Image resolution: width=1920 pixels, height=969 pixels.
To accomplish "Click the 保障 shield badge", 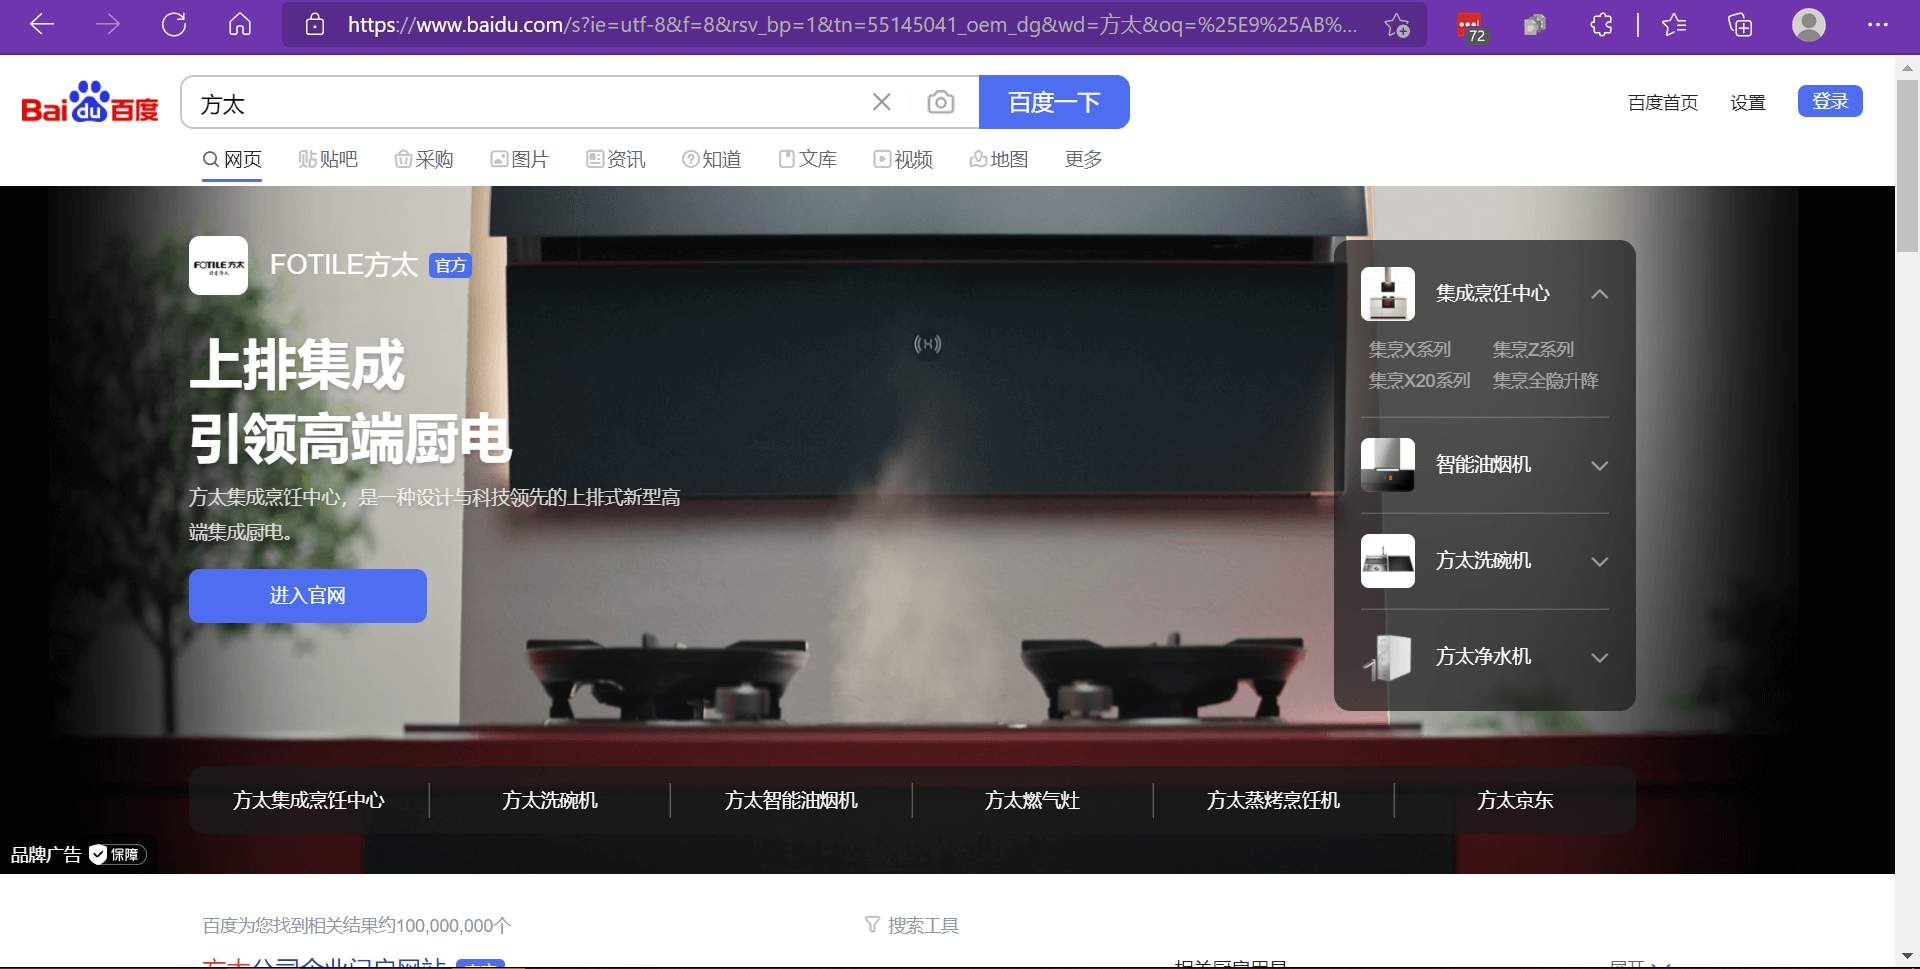I will coord(118,854).
